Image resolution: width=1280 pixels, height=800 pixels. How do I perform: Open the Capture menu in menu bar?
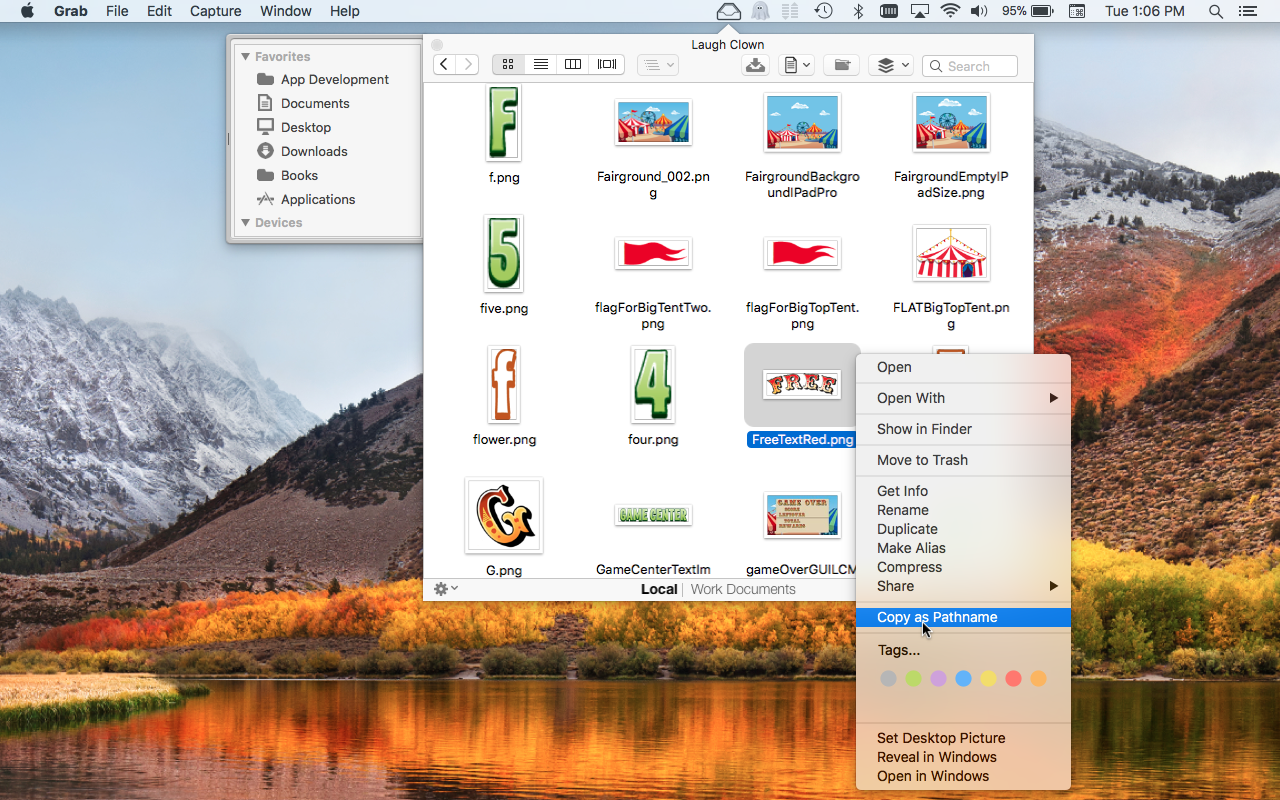click(215, 11)
